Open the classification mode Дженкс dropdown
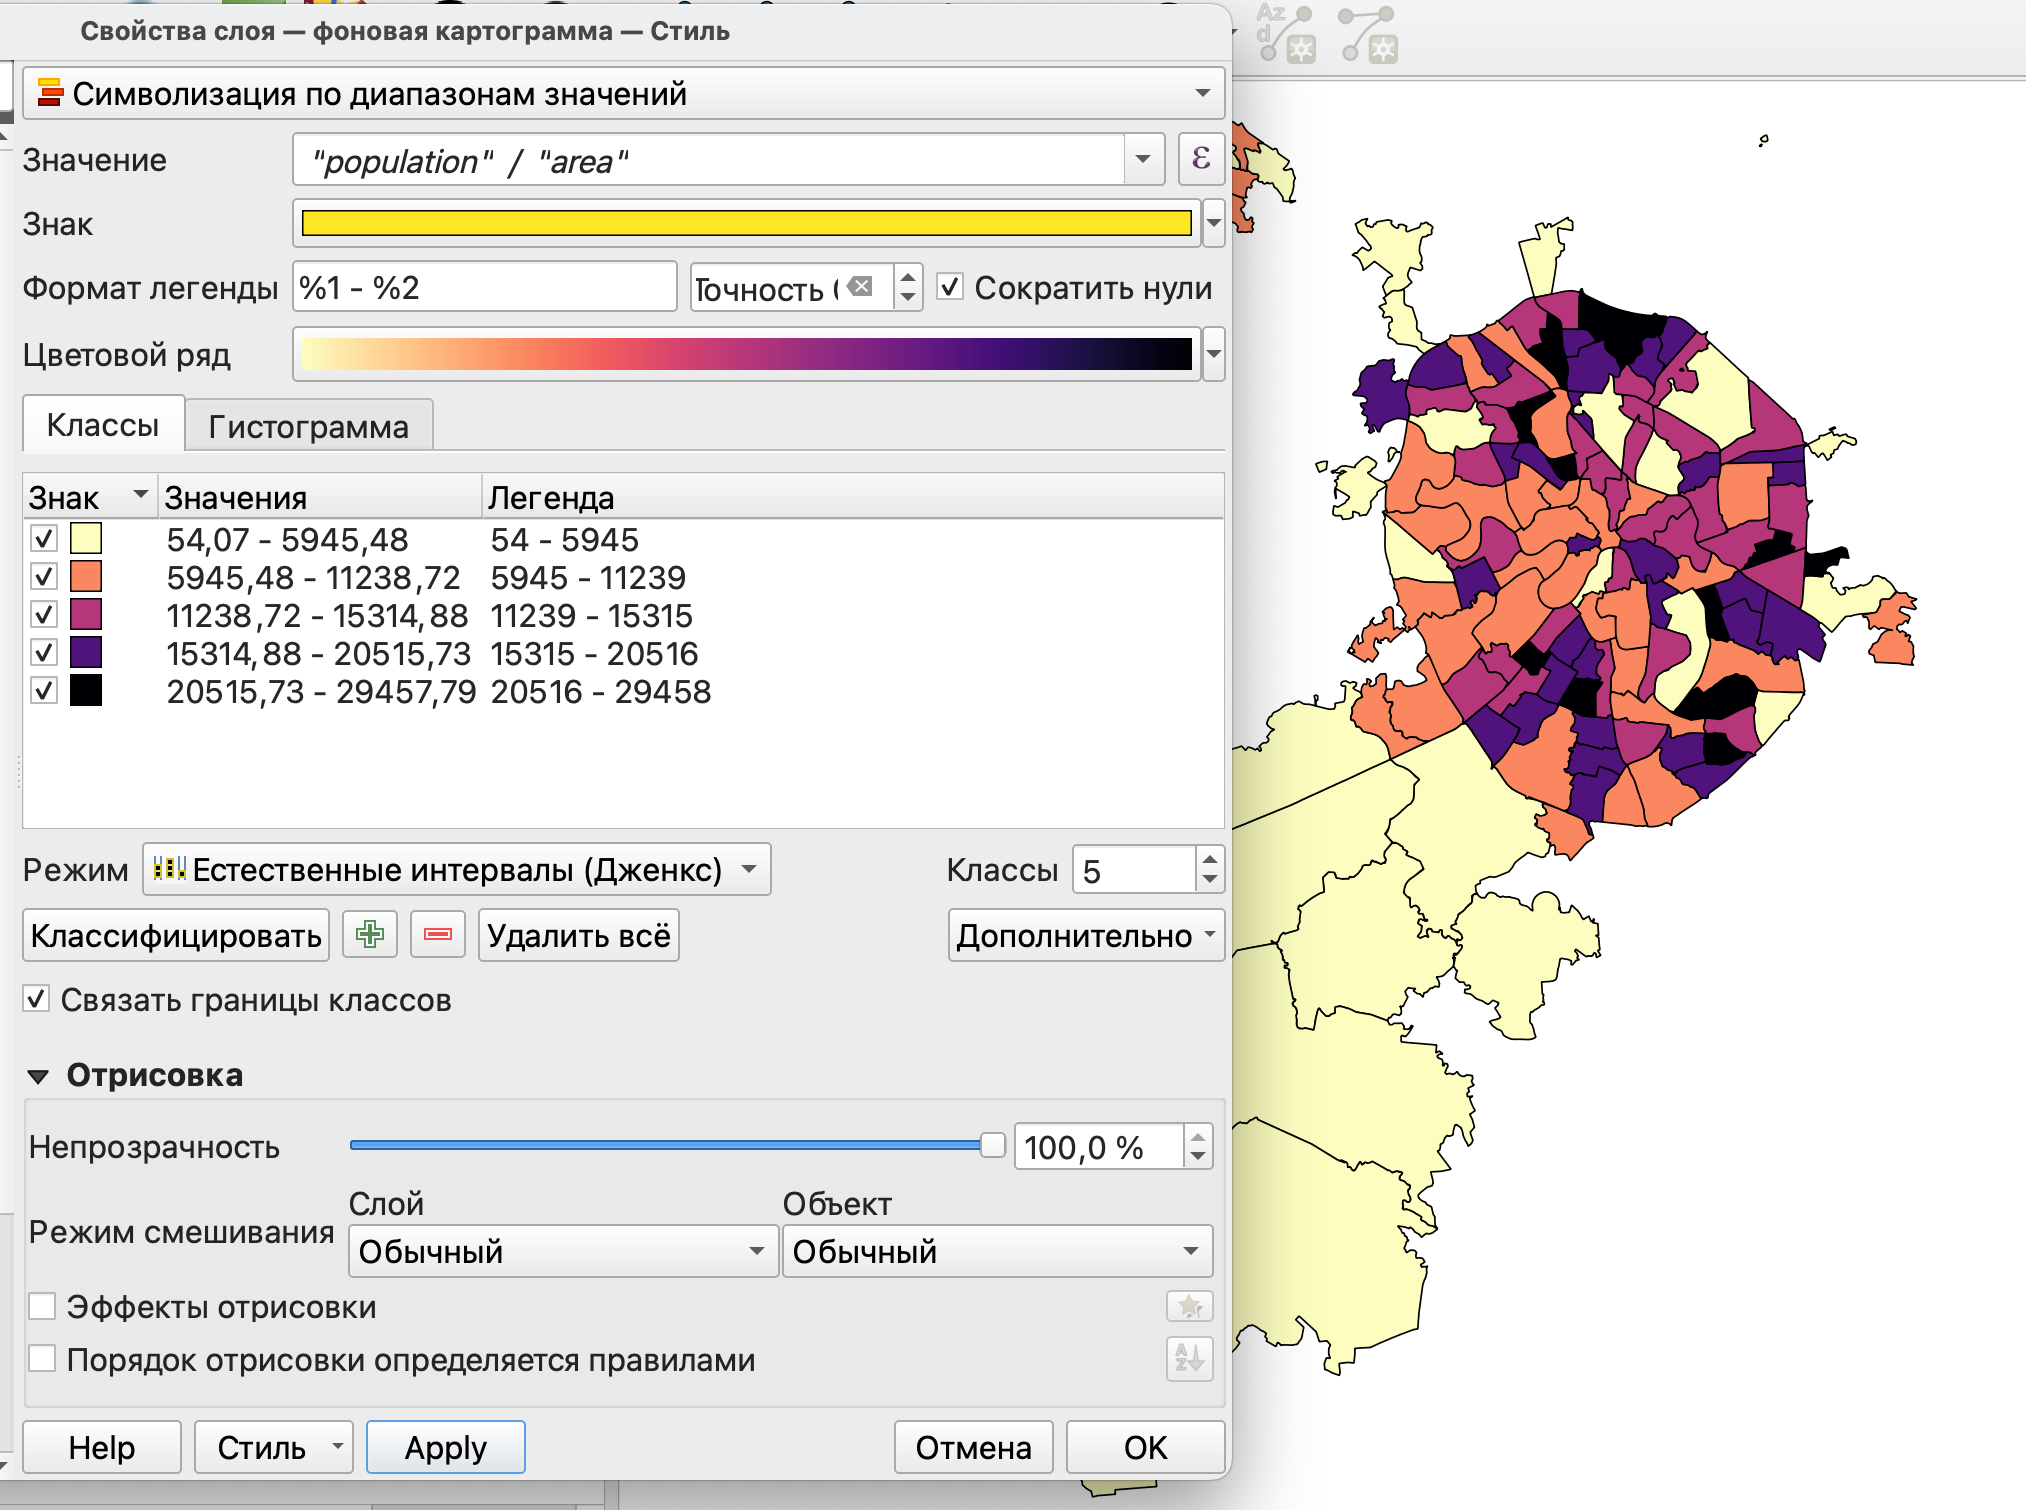This screenshot has height=1510, width=2026. 456,869
